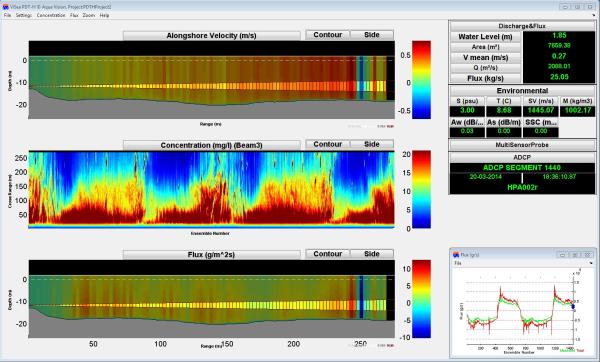
Task: Click the temperature value 8.68
Action: click(x=504, y=111)
